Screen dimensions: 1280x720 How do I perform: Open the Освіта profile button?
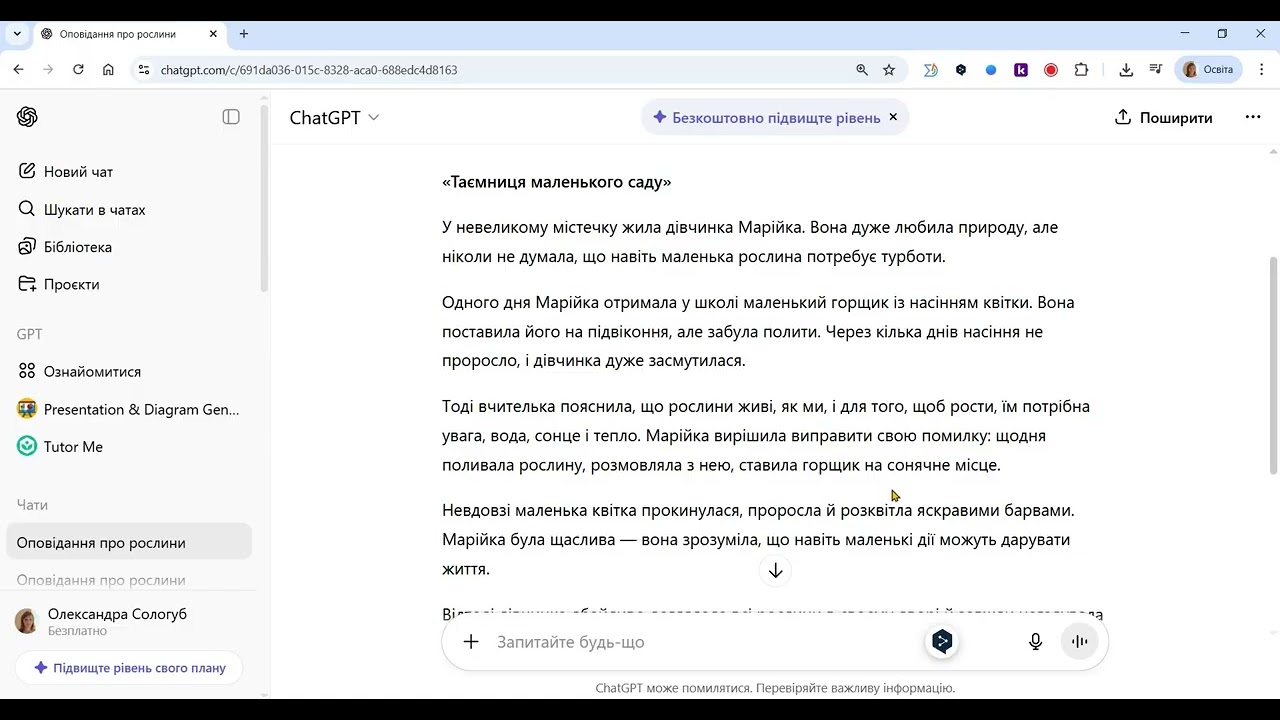(1209, 70)
